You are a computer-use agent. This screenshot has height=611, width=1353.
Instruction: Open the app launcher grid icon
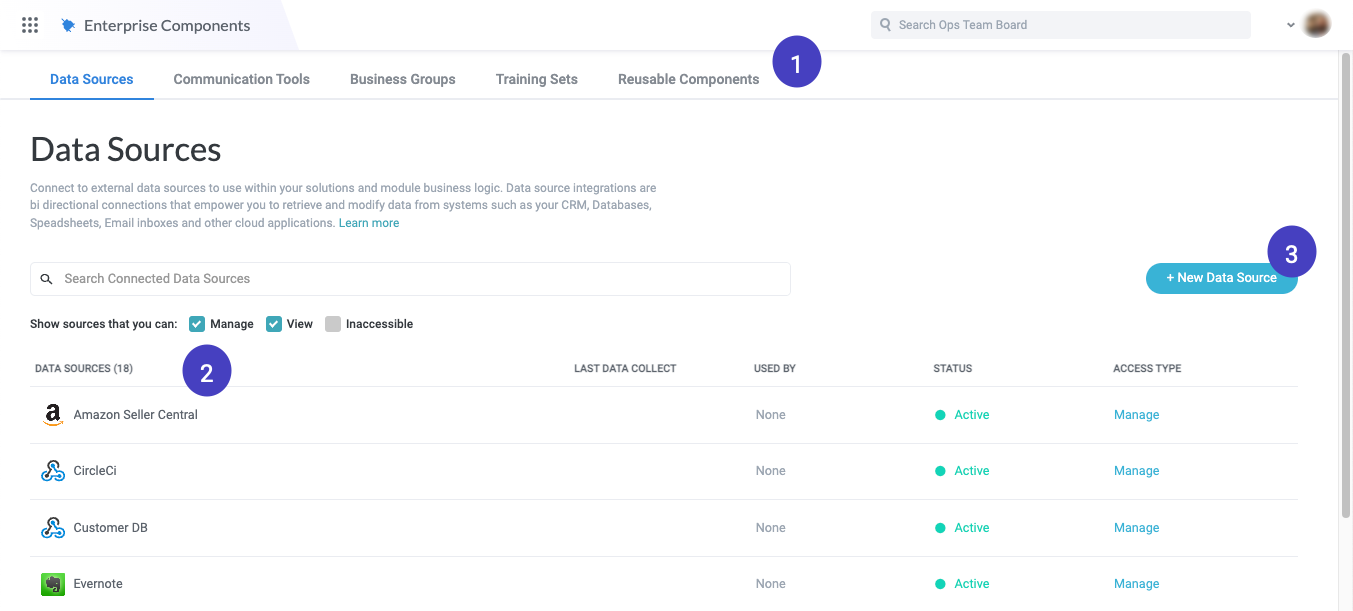pyautogui.click(x=30, y=25)
